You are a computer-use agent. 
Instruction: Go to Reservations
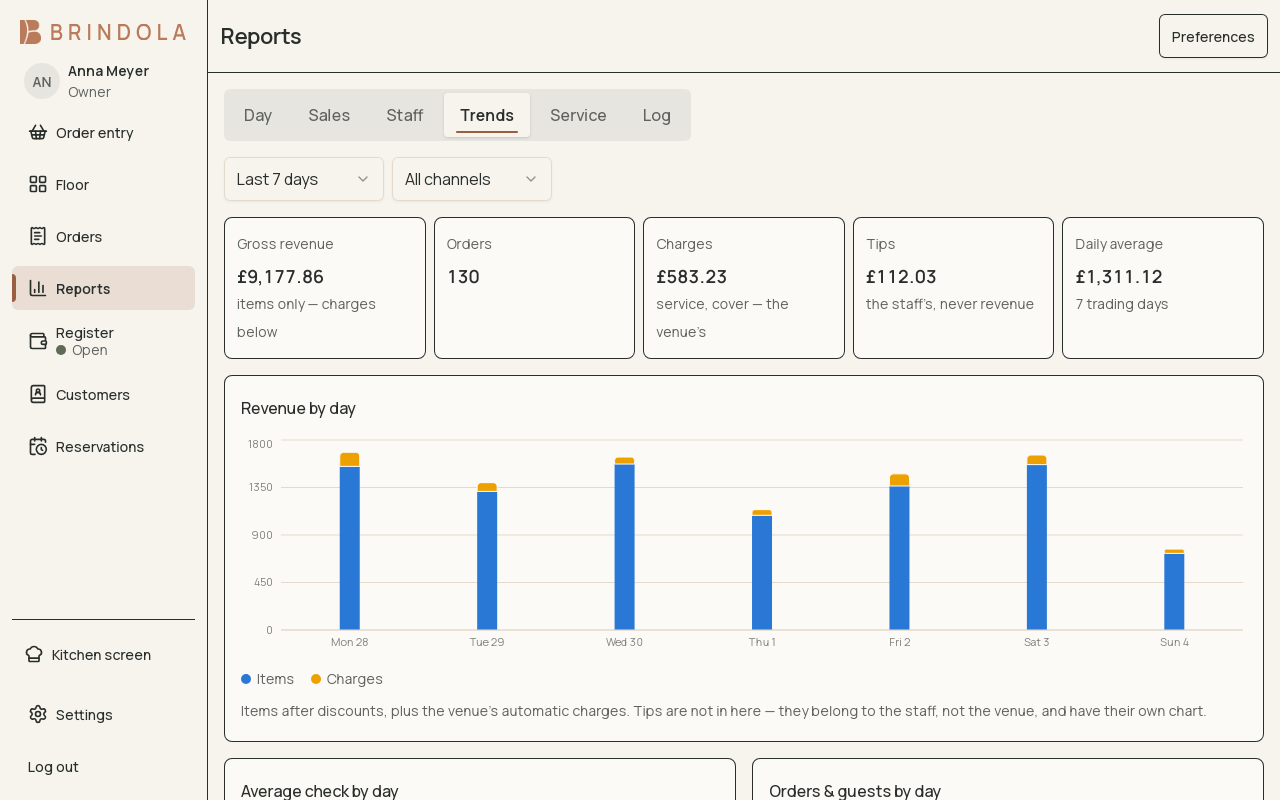tap(103, 446)
